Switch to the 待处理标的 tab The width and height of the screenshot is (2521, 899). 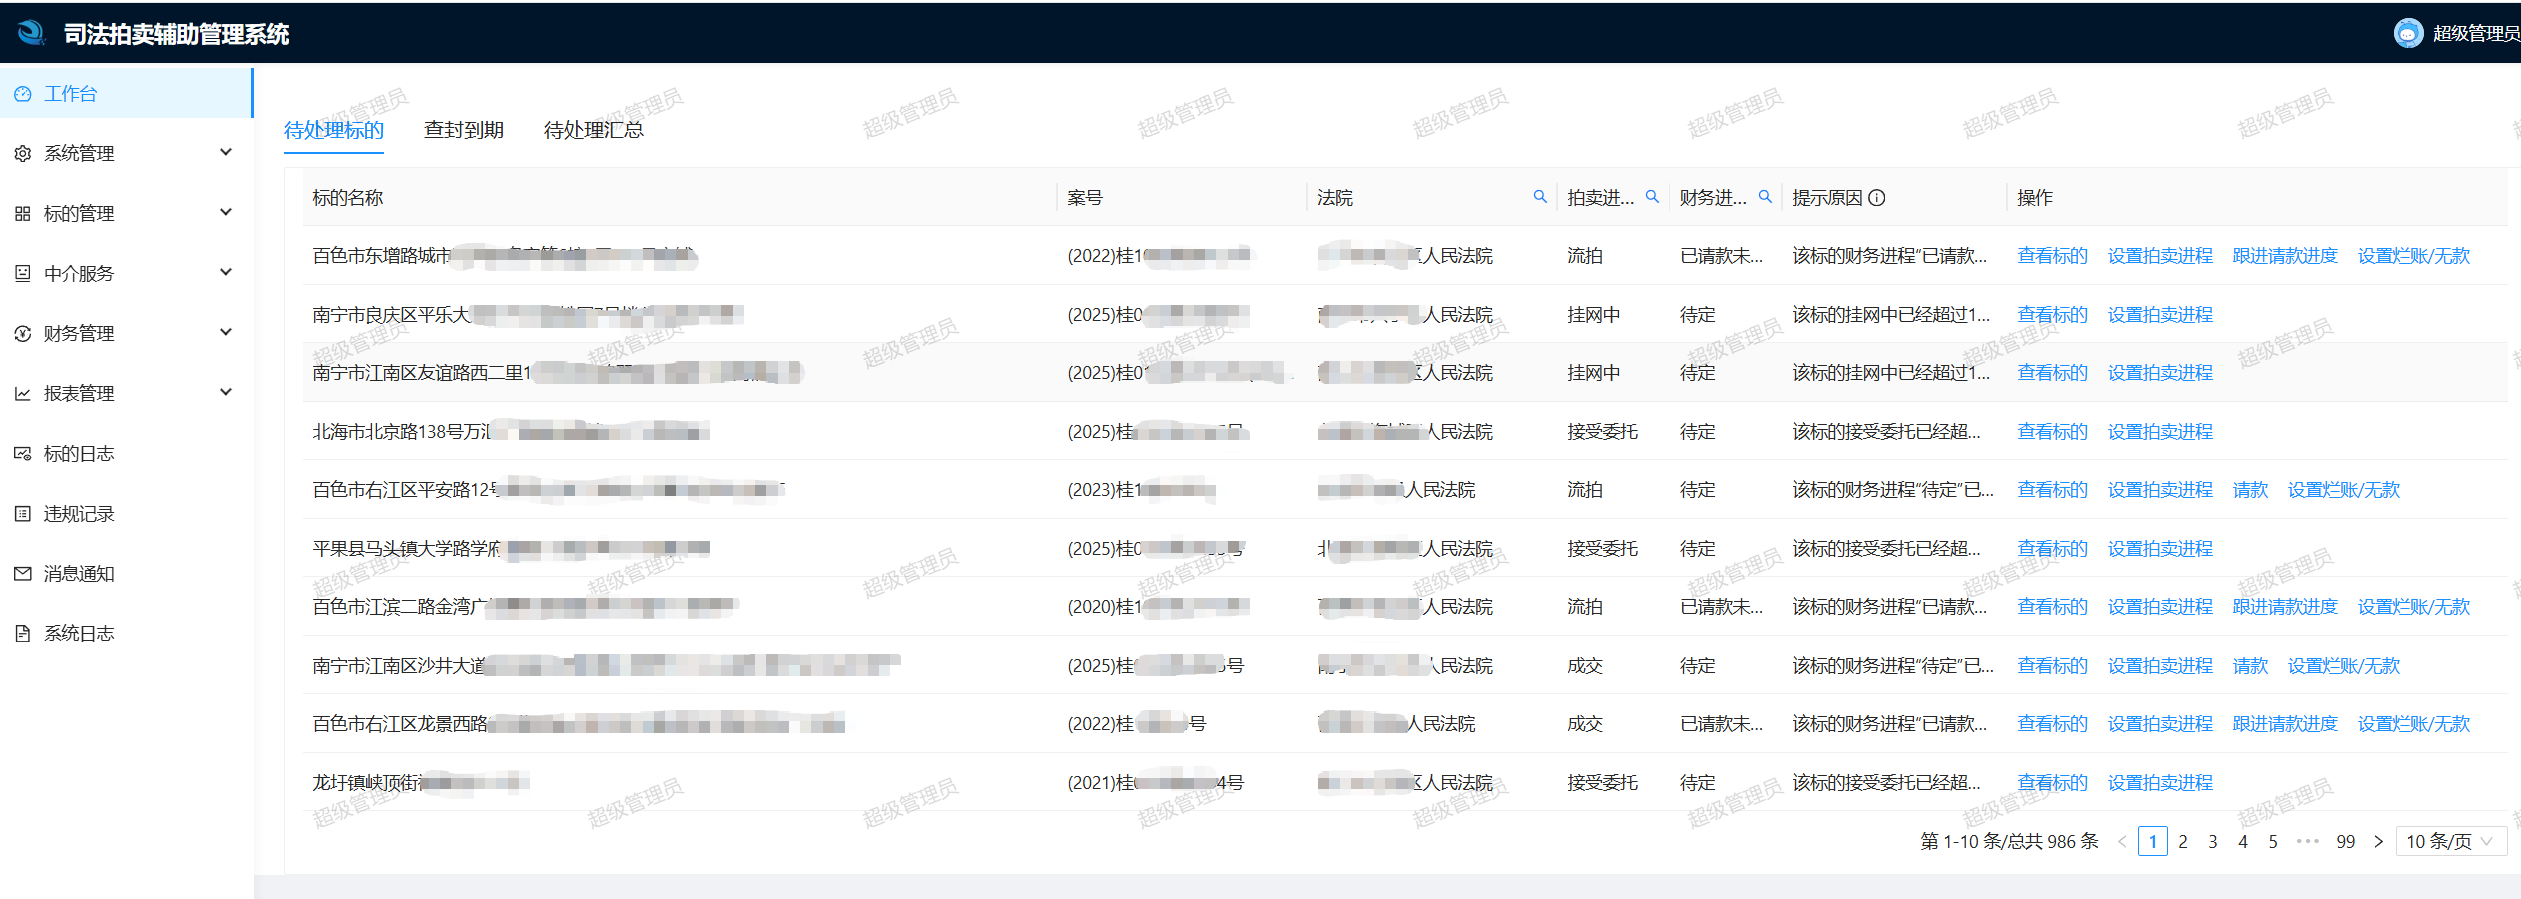334,130
